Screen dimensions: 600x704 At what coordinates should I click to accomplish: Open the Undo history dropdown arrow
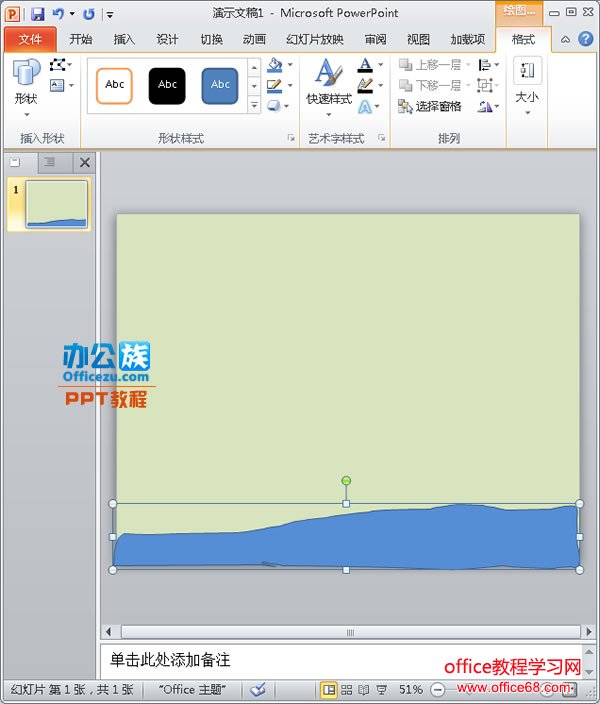click(72, 14)
